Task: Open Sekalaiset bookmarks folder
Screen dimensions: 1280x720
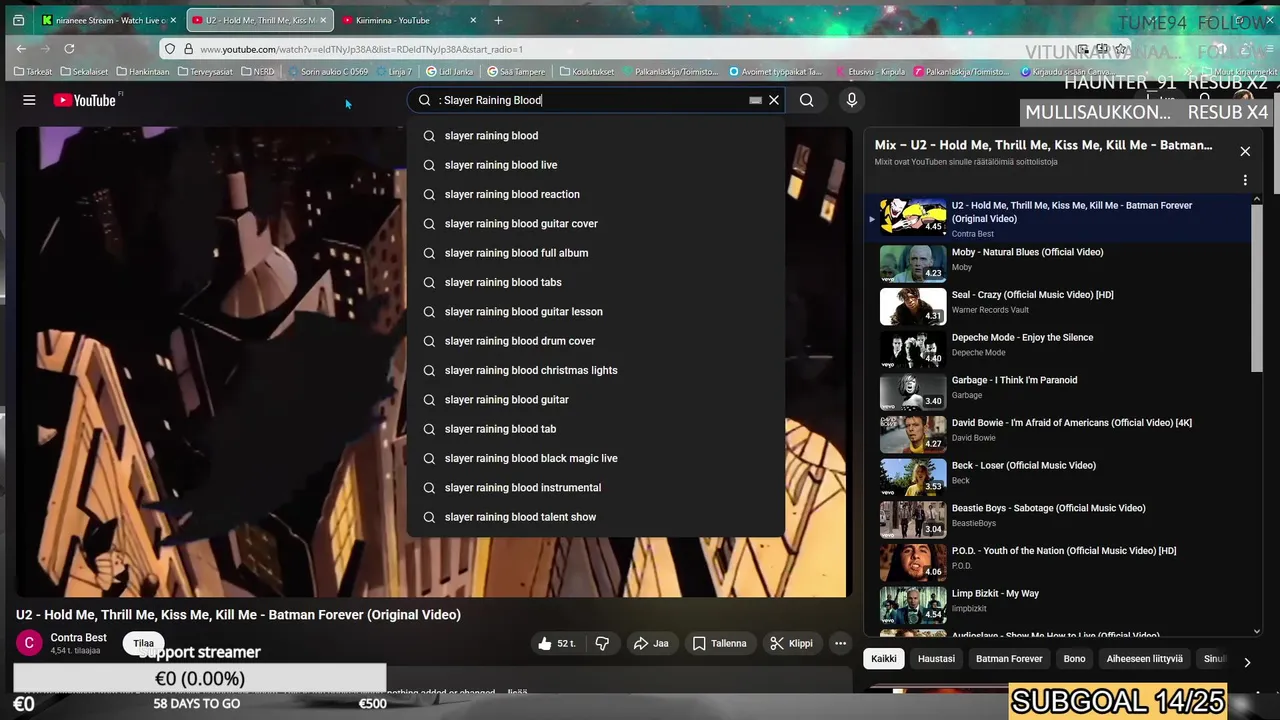Action: [x=84, y=71]
